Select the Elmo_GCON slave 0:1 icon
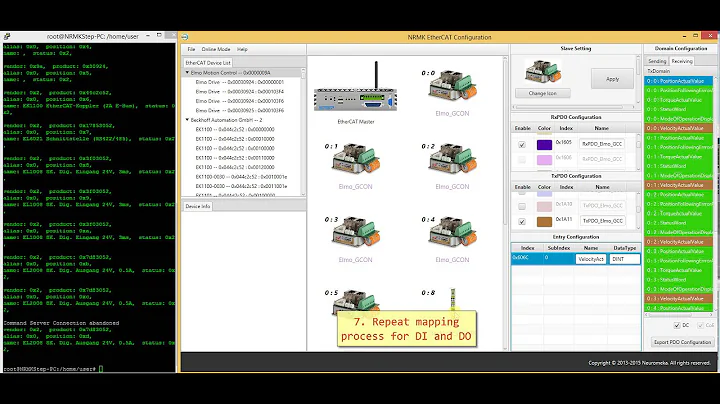Screen dimensions: 720x404 (x=356, y=158)
